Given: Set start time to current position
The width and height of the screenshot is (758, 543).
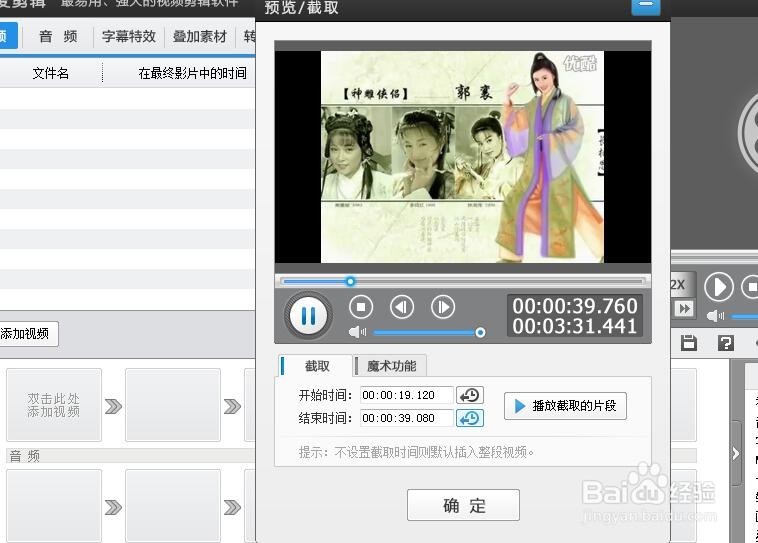Looking at the screenshot, I should pyautogui.click(x=470, y=395).
